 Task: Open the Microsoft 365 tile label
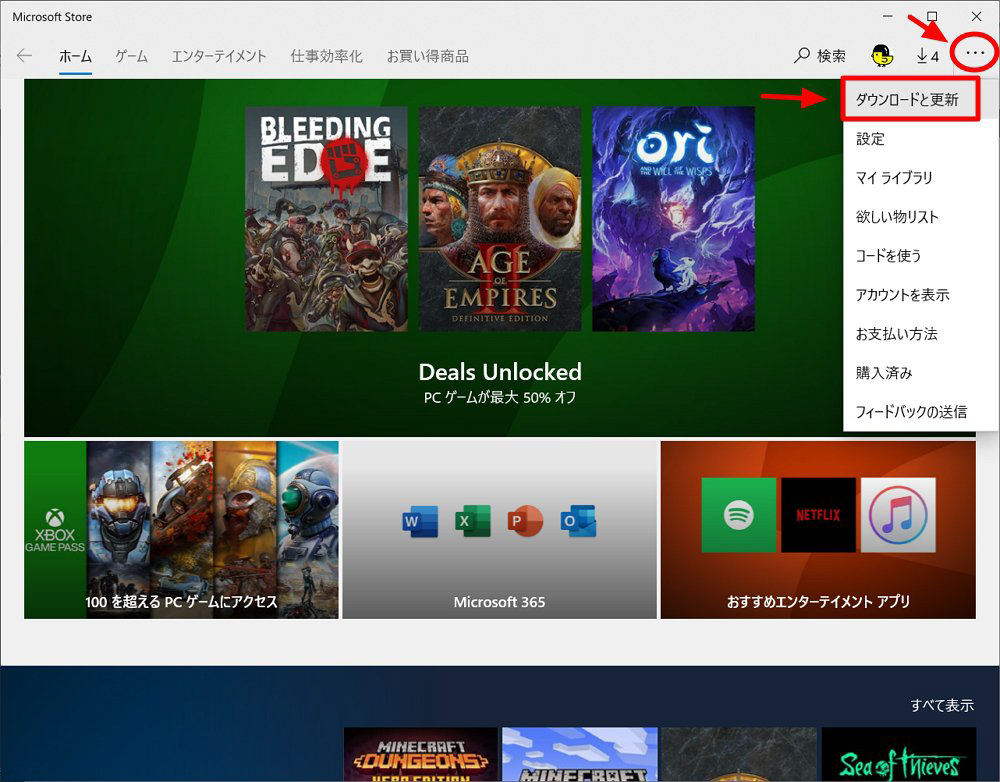click(499, 601)
